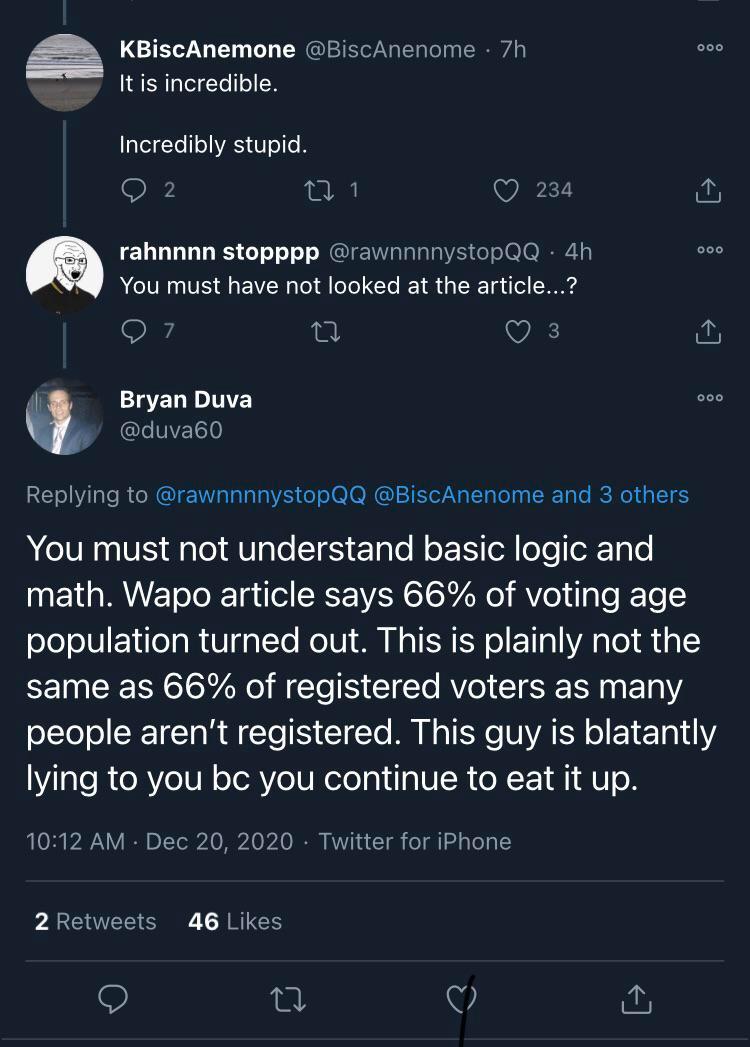Open Bryan Duva's tweet options menu
Viewport: 750px width, 1047px height.
coord(709,398)
